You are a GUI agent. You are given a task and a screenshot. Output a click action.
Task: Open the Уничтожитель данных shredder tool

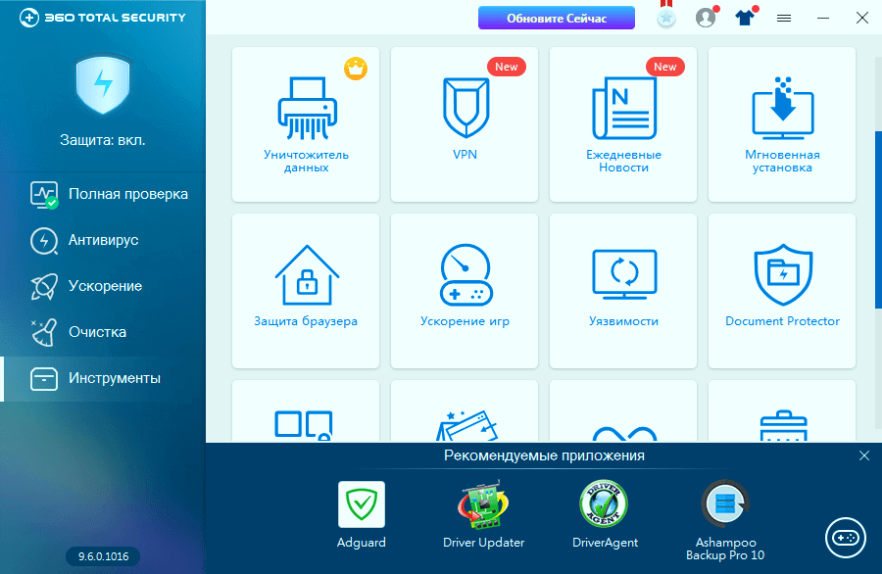point(305,124)
